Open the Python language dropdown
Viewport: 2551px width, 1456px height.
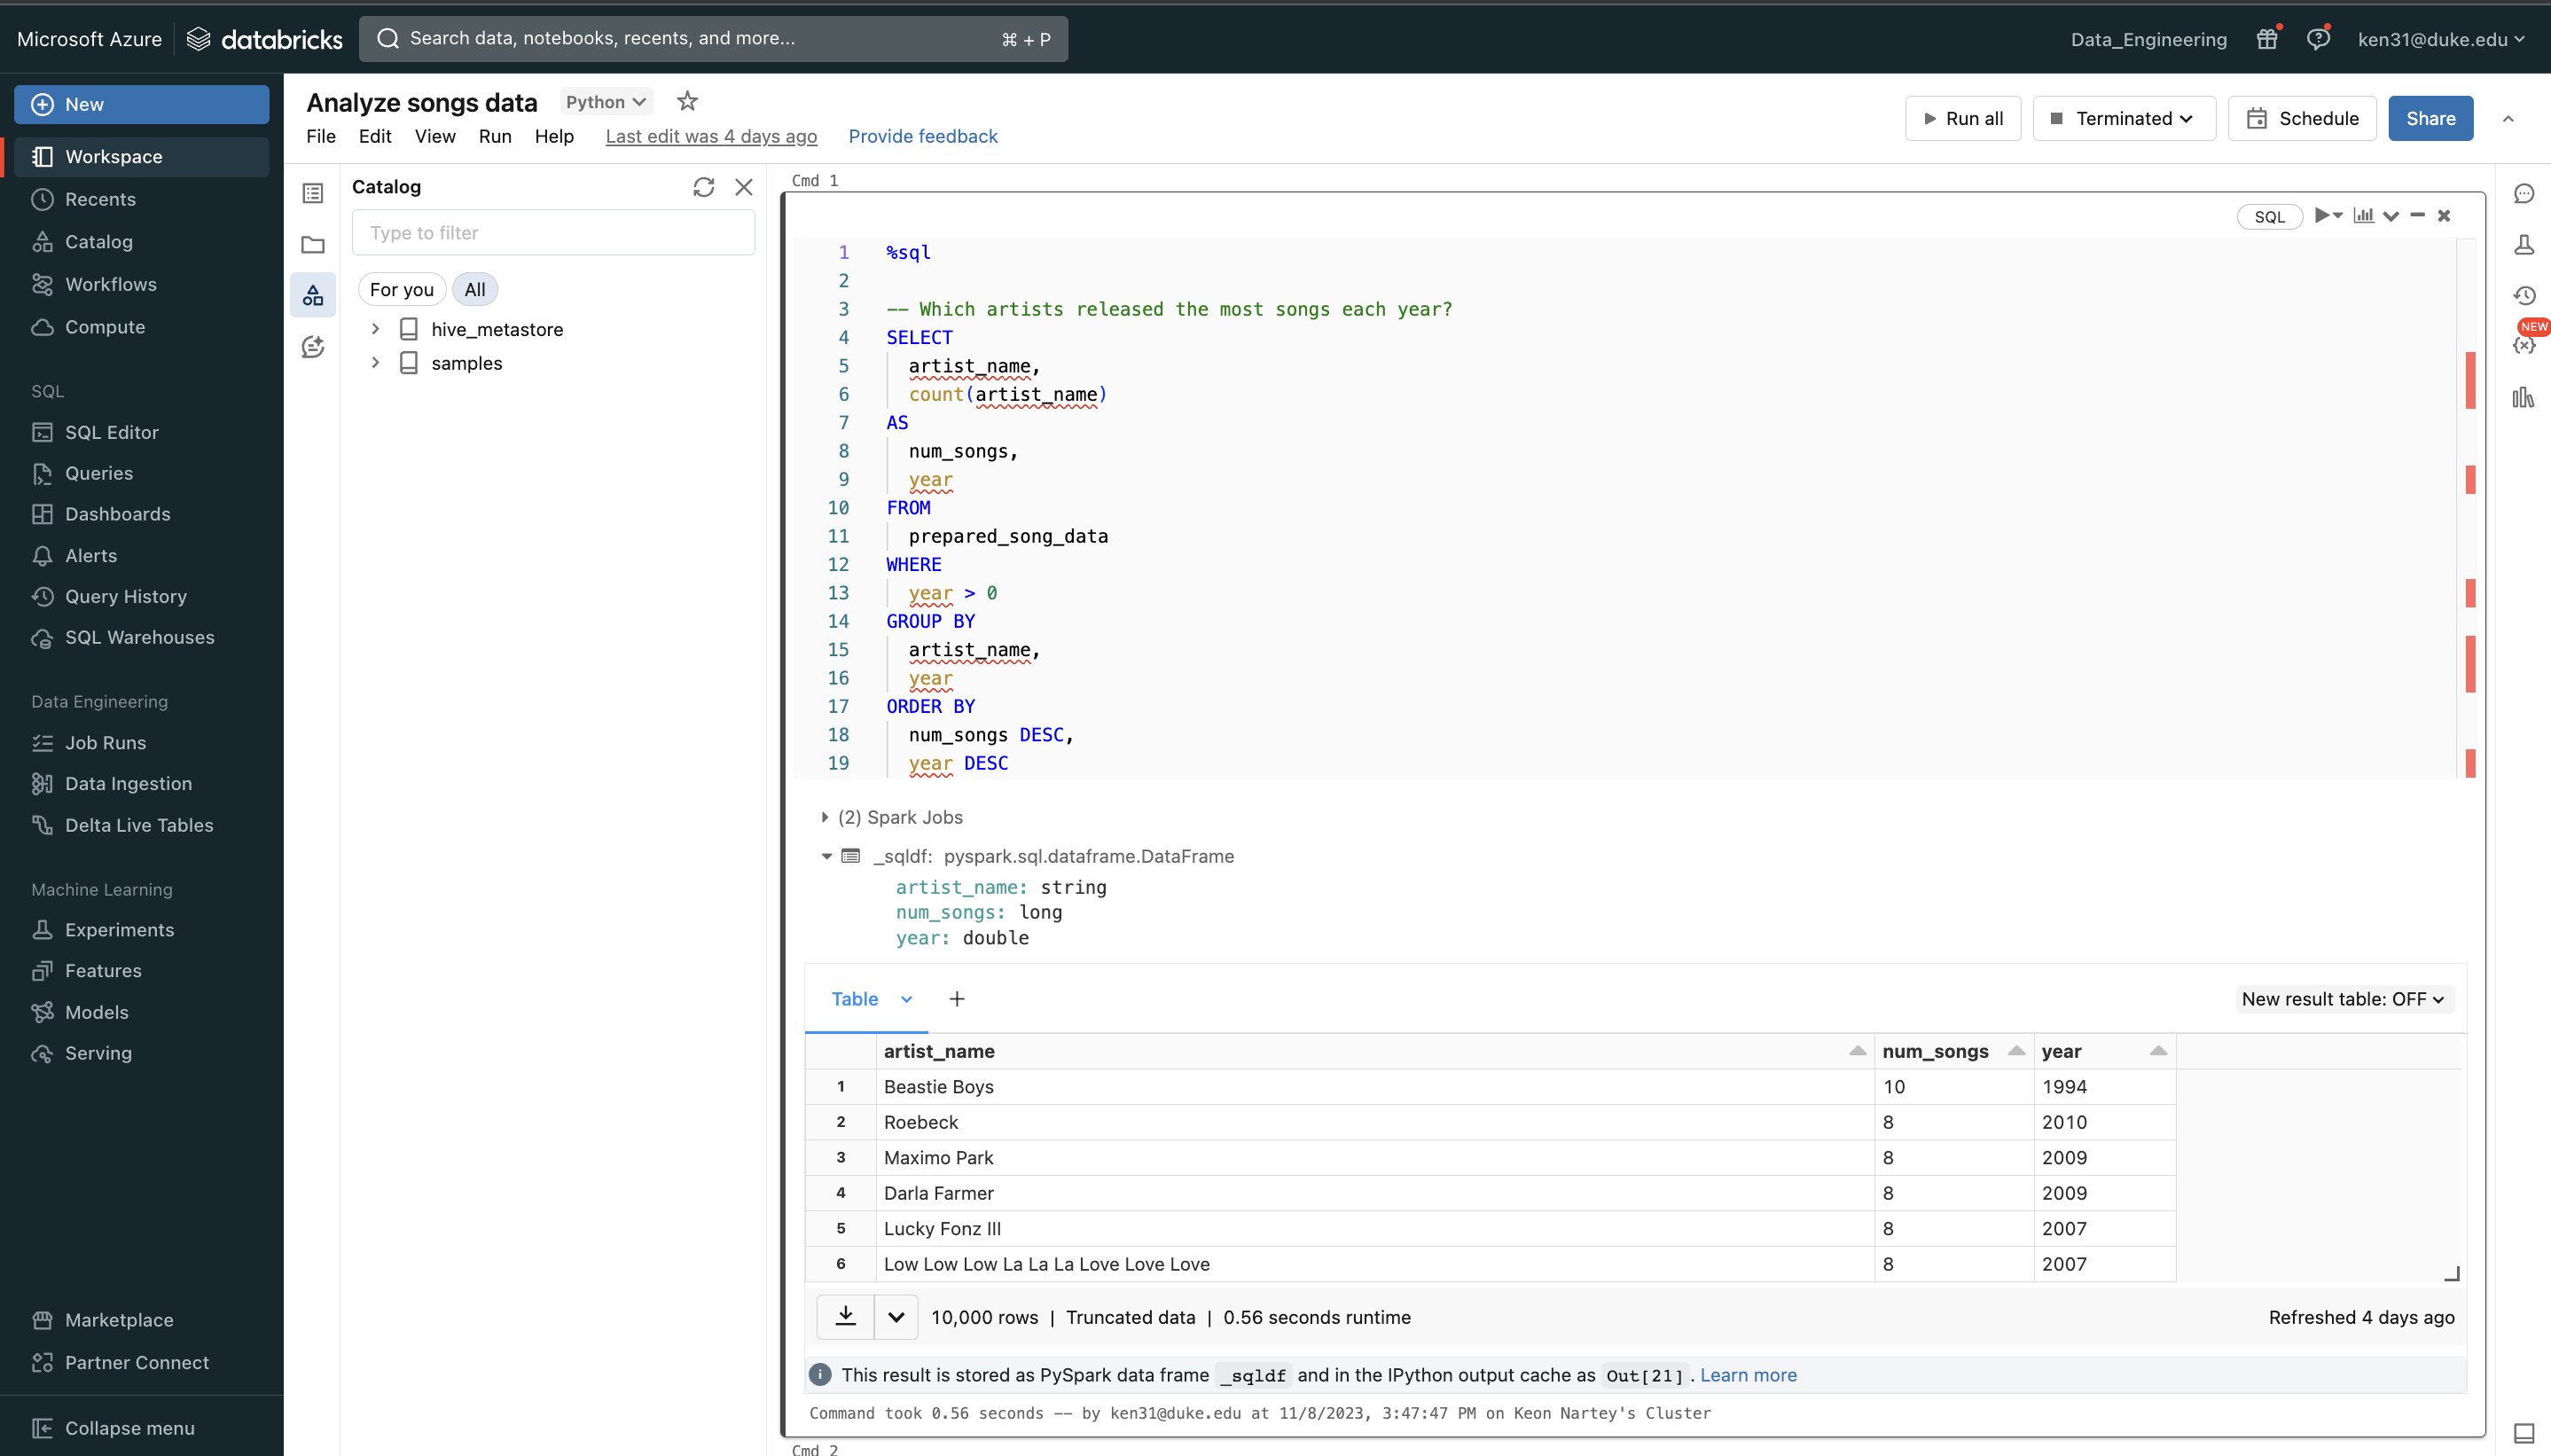(604, 101)
